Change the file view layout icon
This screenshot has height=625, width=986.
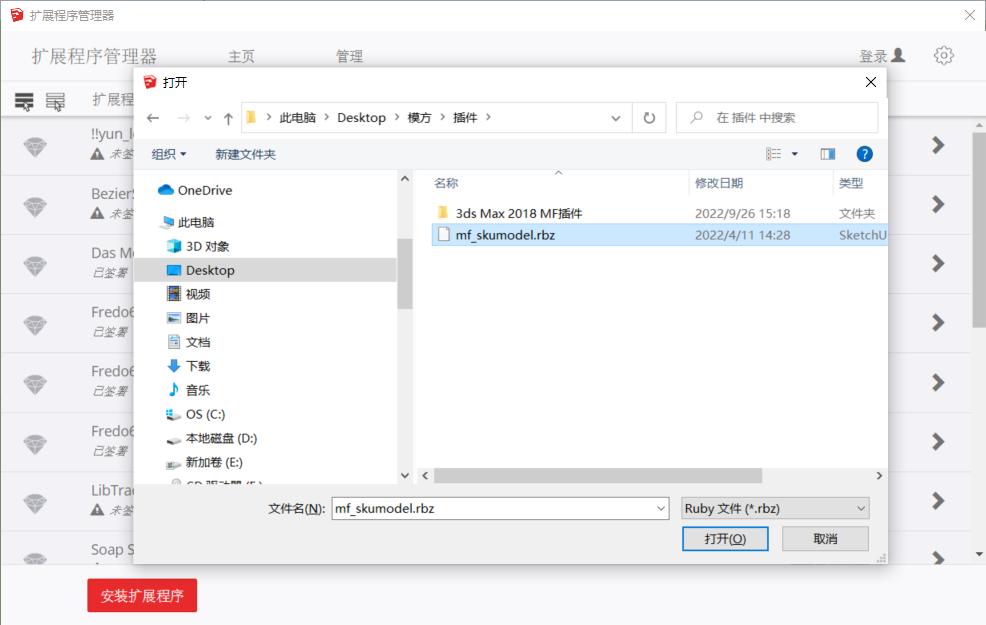(773, 154)
